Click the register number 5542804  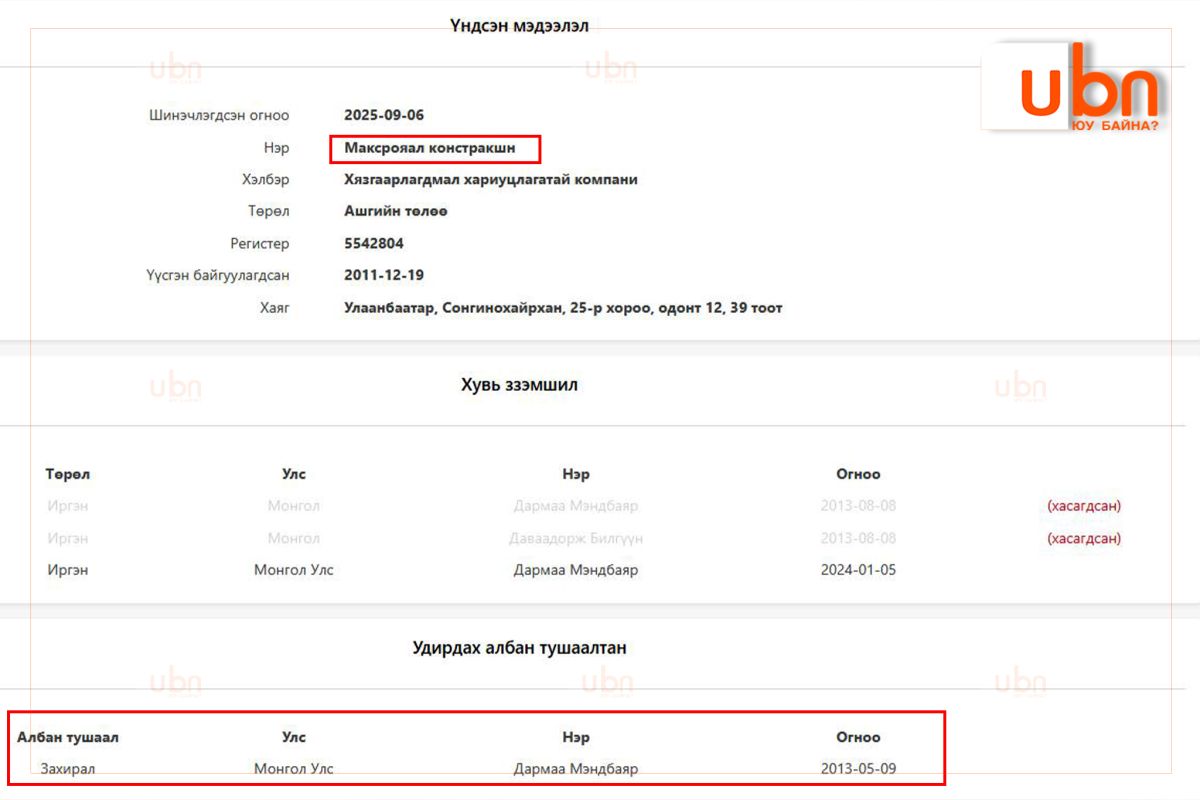point(374,243)
